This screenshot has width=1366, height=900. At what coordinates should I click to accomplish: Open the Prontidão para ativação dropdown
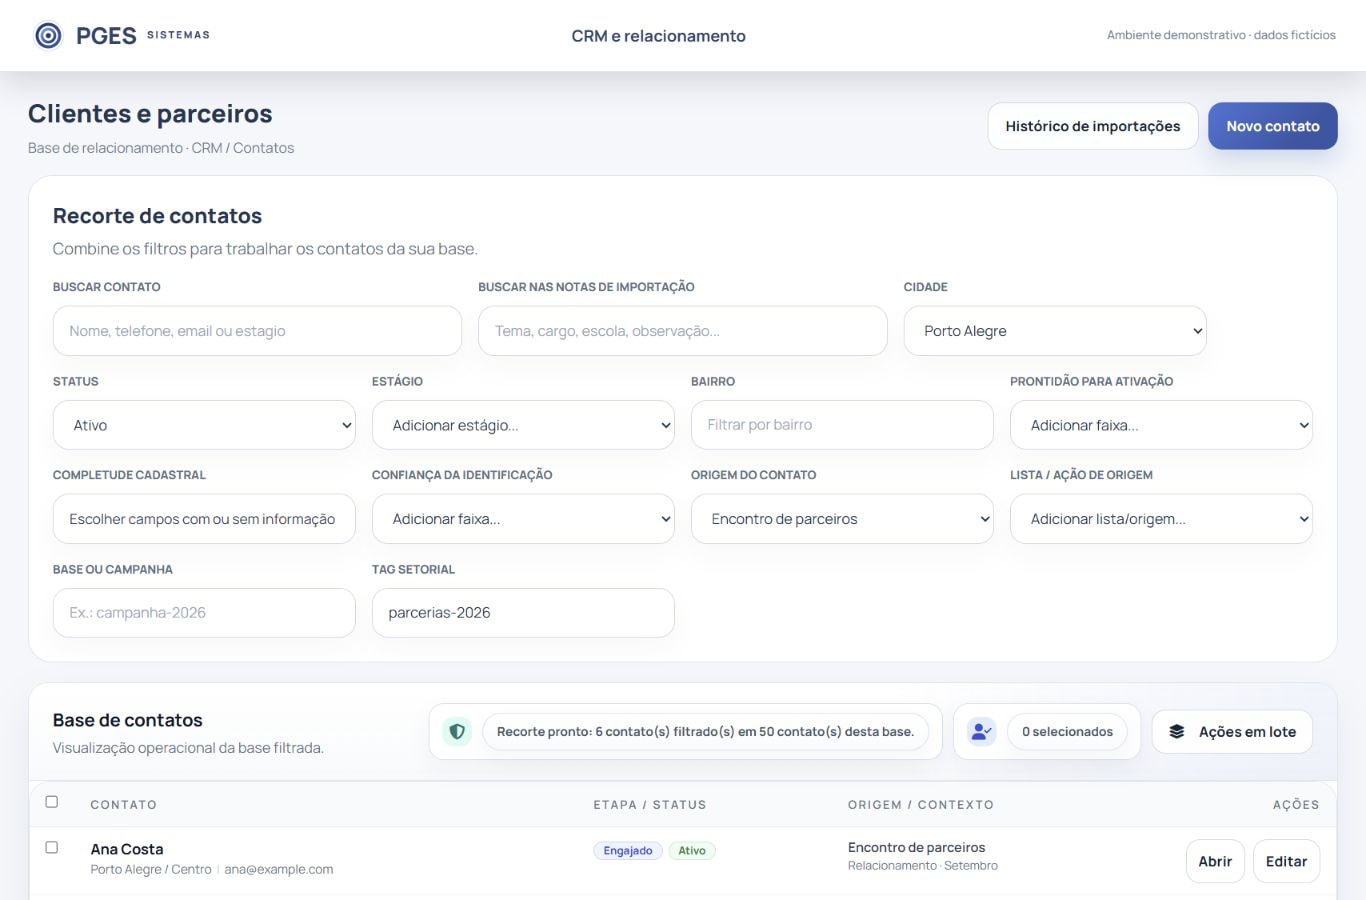(1161, 425)
